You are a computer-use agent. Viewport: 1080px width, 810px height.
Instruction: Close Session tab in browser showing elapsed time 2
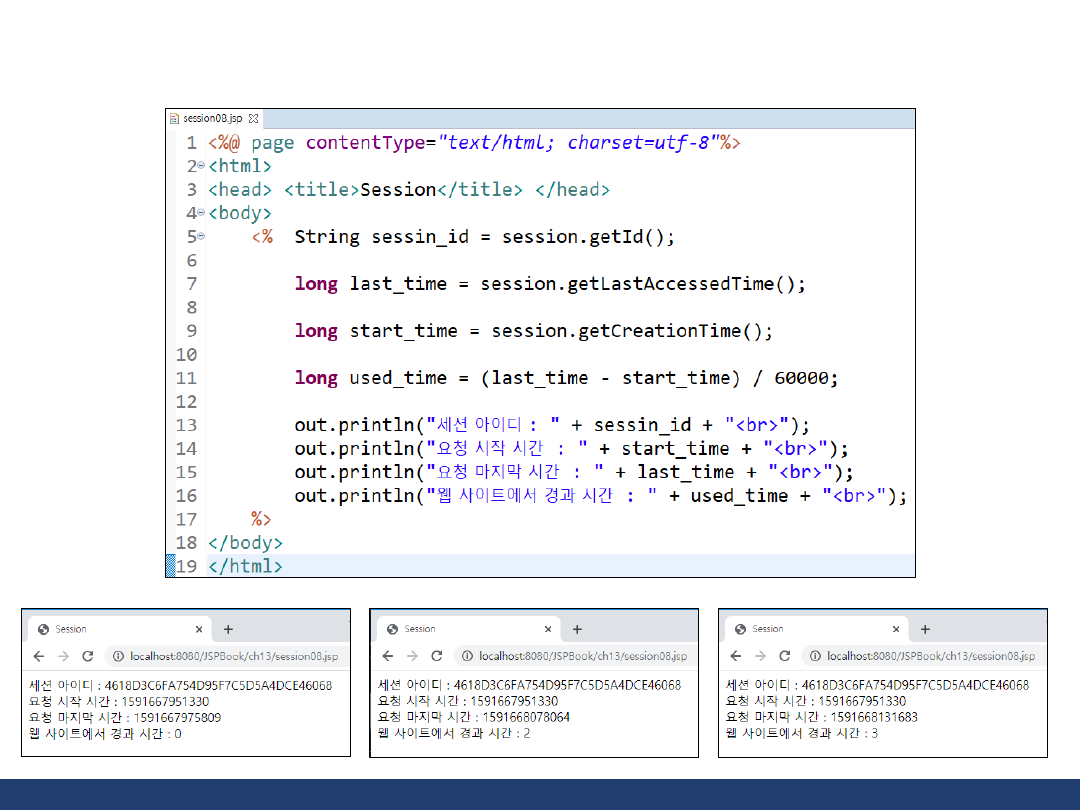tap(547, 629)
